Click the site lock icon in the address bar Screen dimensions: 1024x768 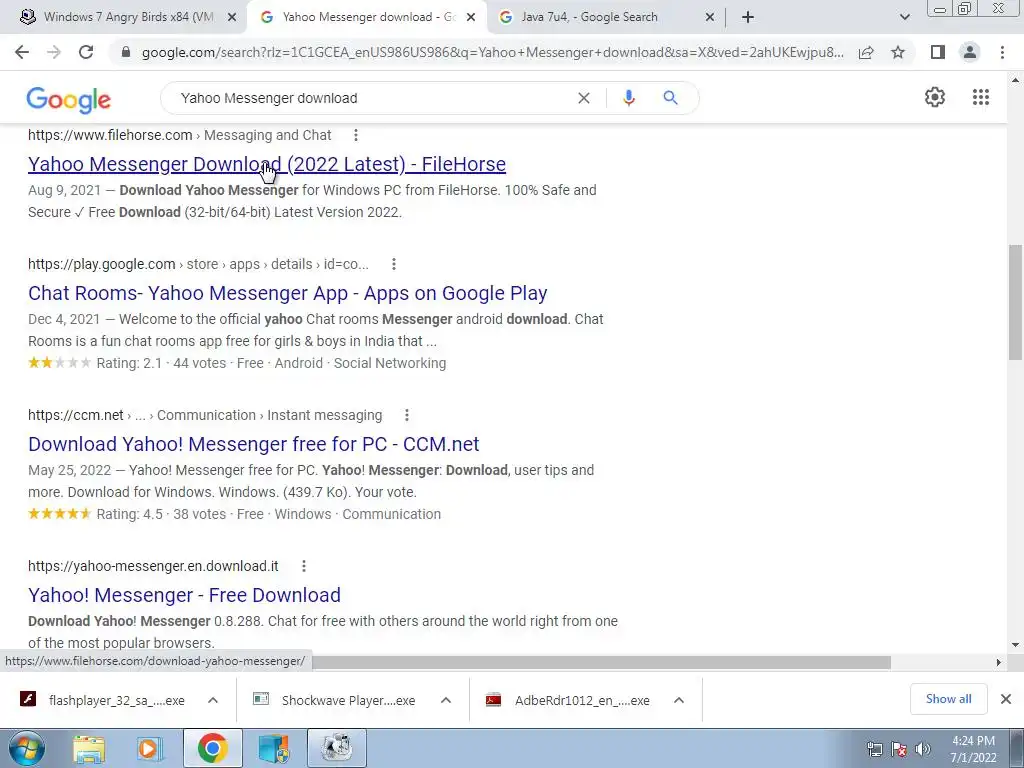click(126, 52)
